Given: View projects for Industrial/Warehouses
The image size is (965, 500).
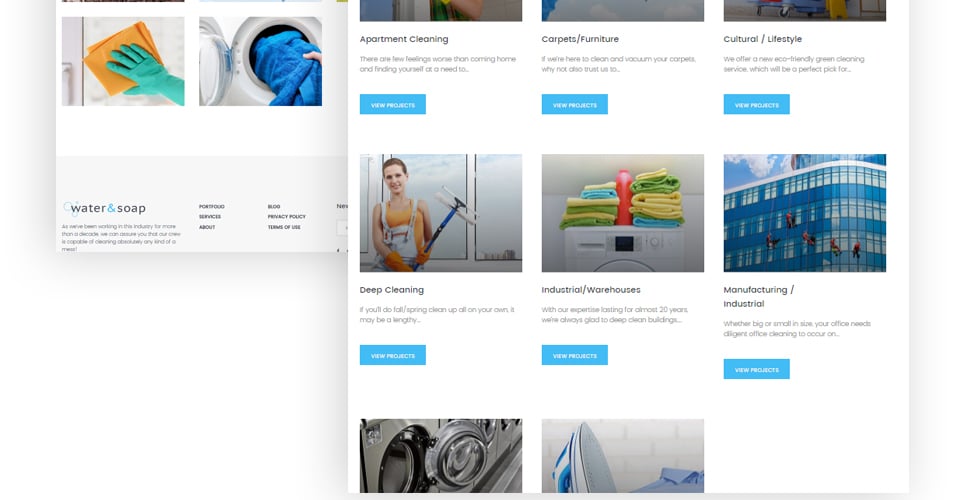Looking at the screenshot, I should pyautogui.click(x=575, y=355).
